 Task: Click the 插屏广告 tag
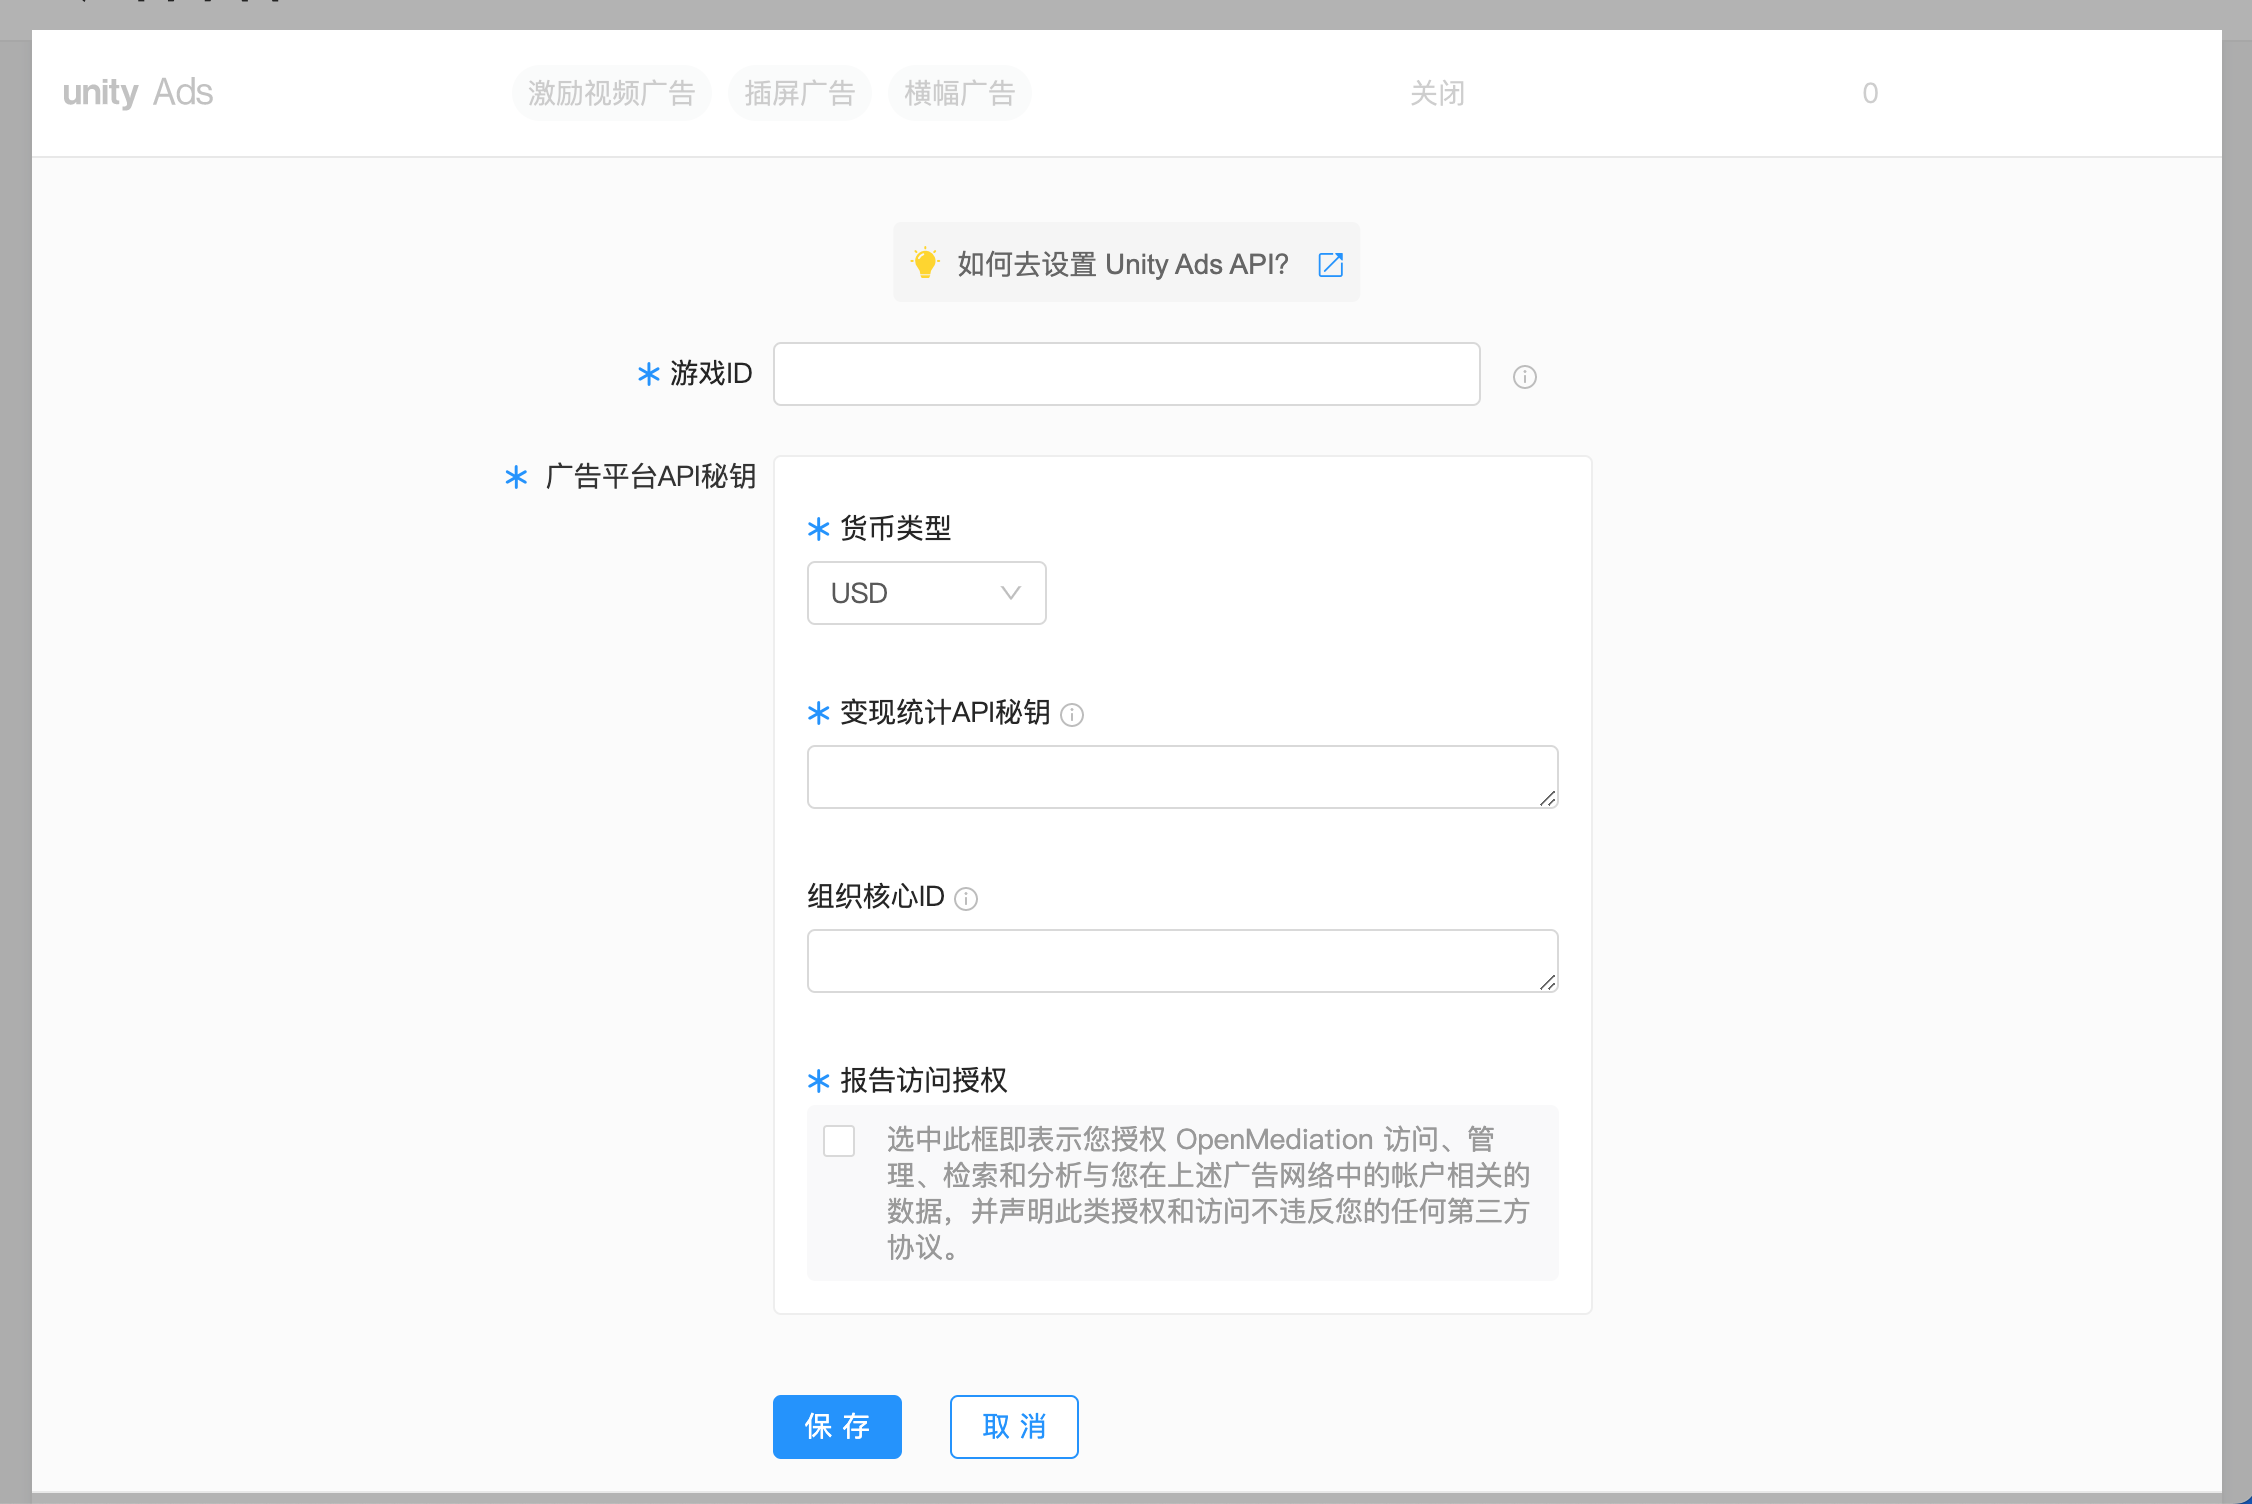pos(799,93)
